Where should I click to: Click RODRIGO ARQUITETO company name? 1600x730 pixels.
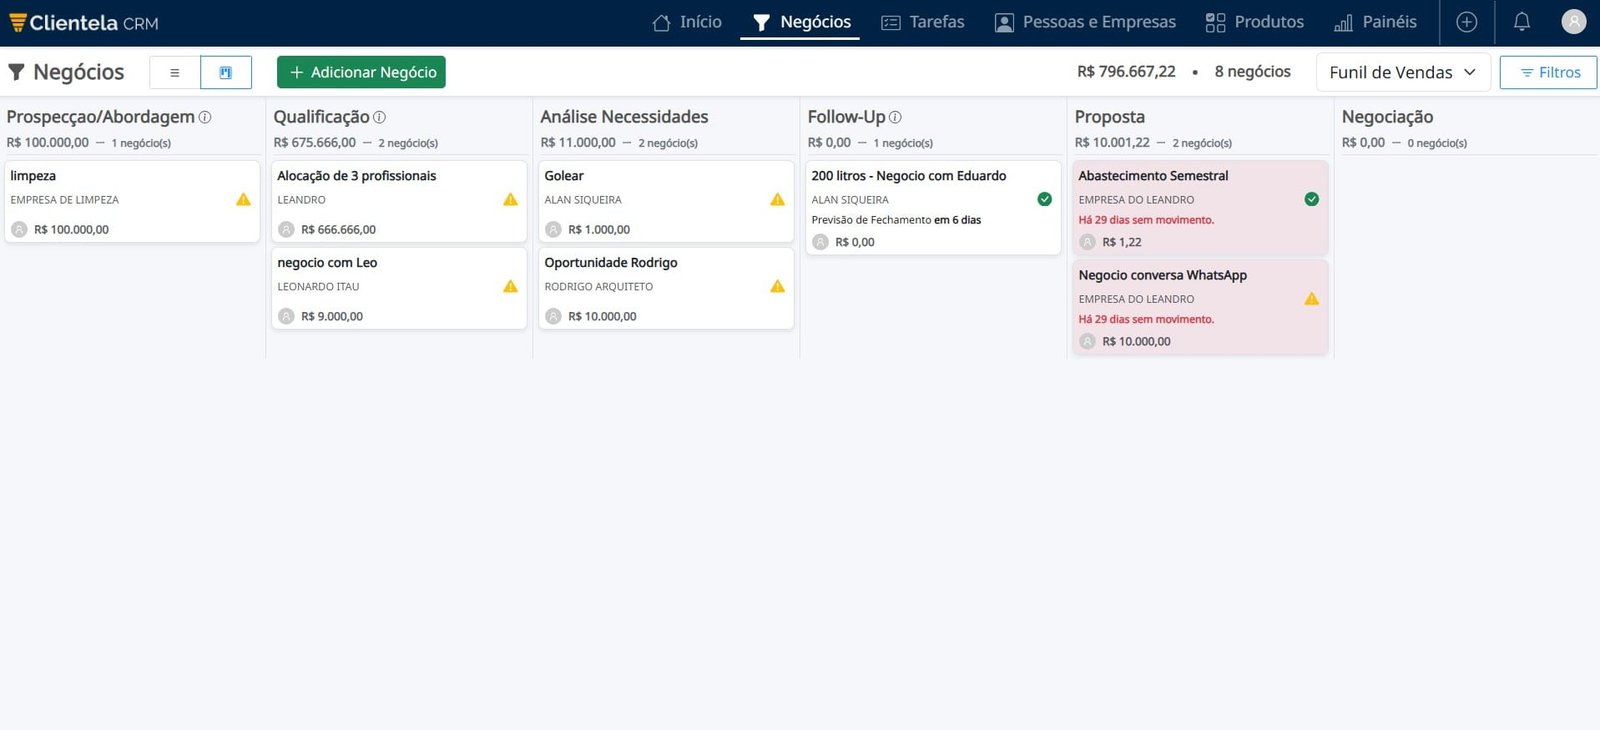point(599,287)
